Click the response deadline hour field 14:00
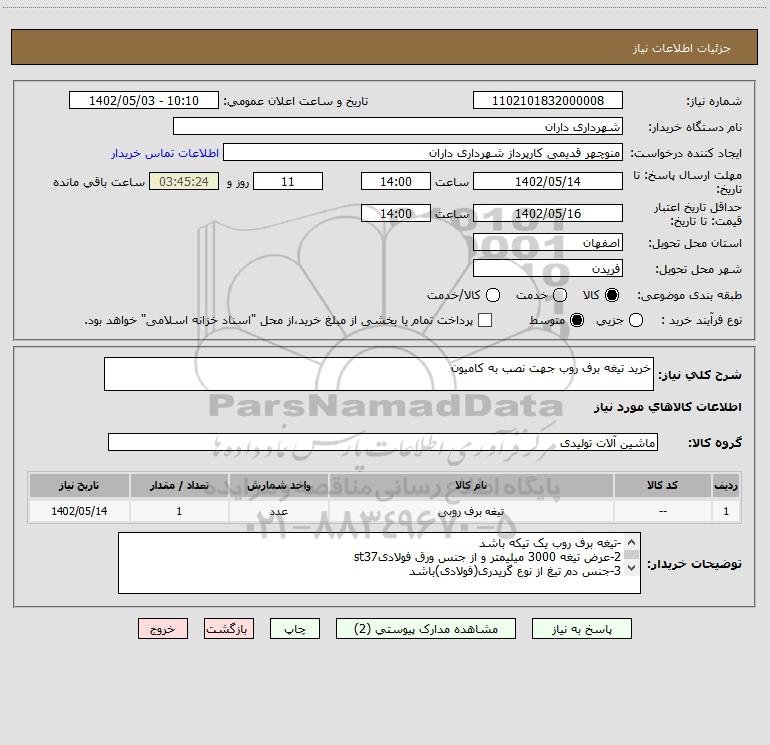This screenshot has height=745, width=770. (396, 181)
